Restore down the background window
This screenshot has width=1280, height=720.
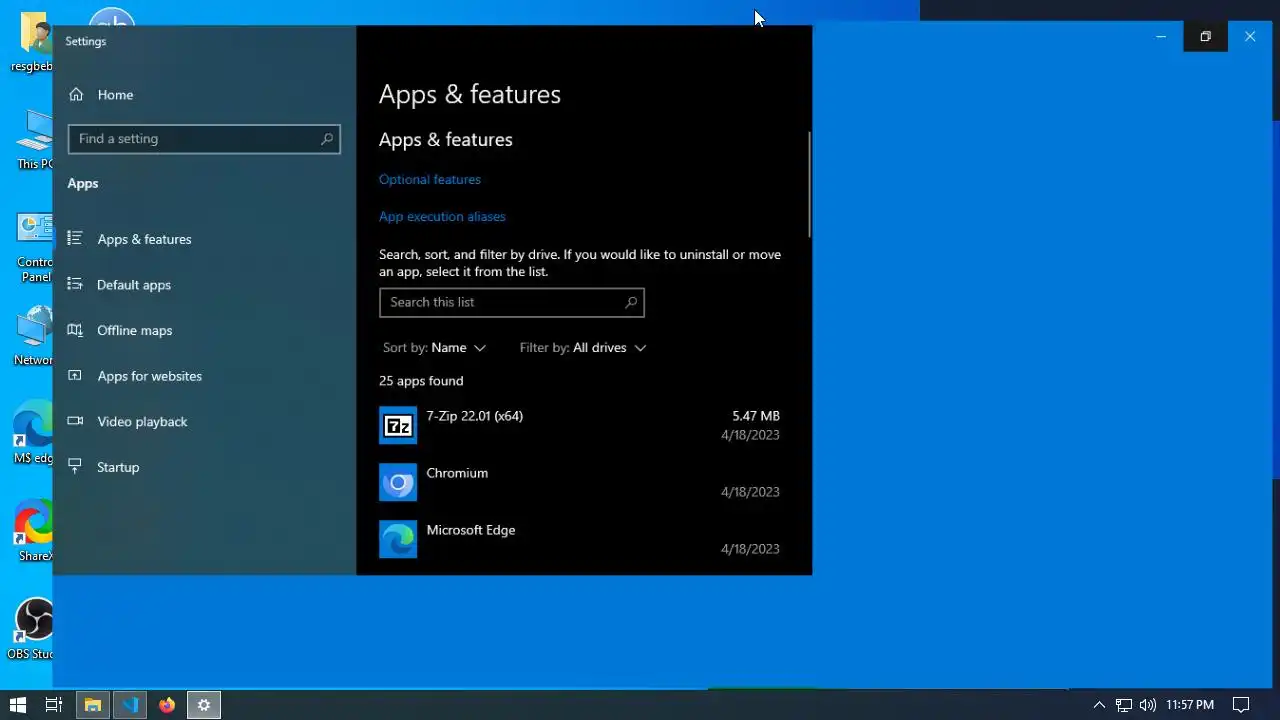coord(1205,37)
